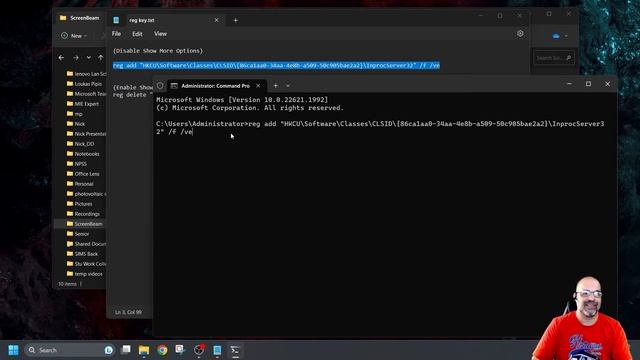640x360 pixels.
Task: Click the Terminal admin shield icon
Action: (x=160, y=86)
